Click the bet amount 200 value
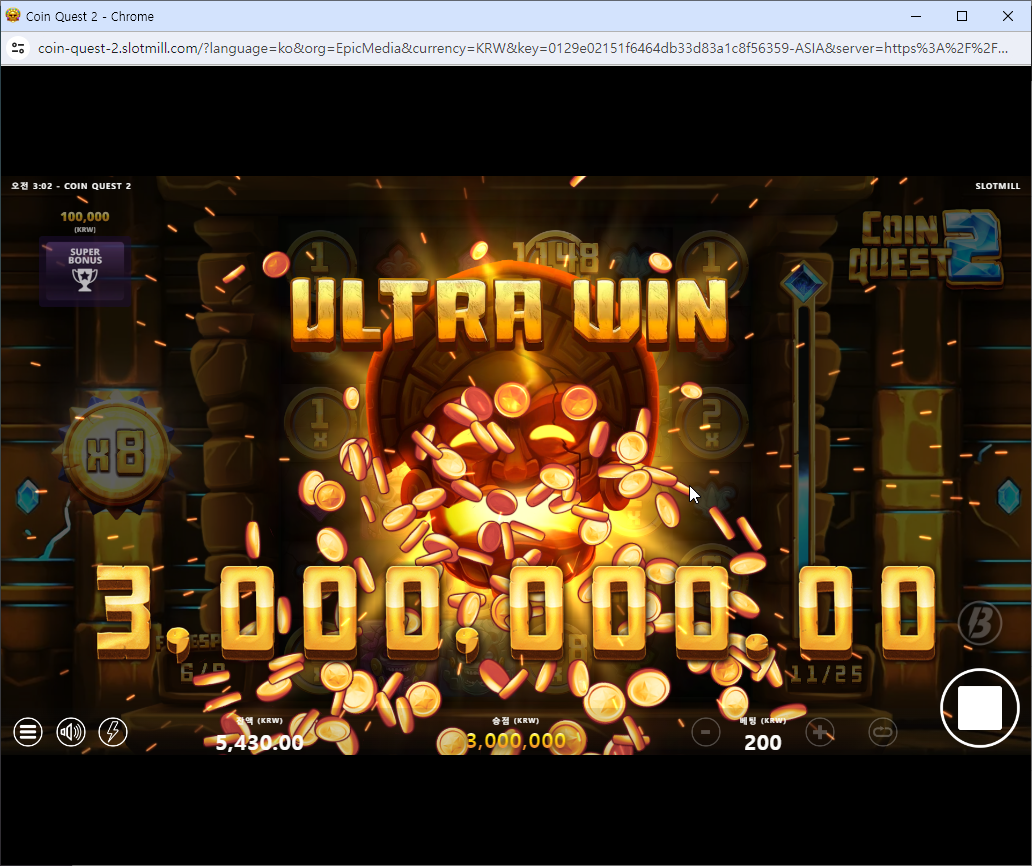Screen dimensions: 1032x866 [763, 742]
